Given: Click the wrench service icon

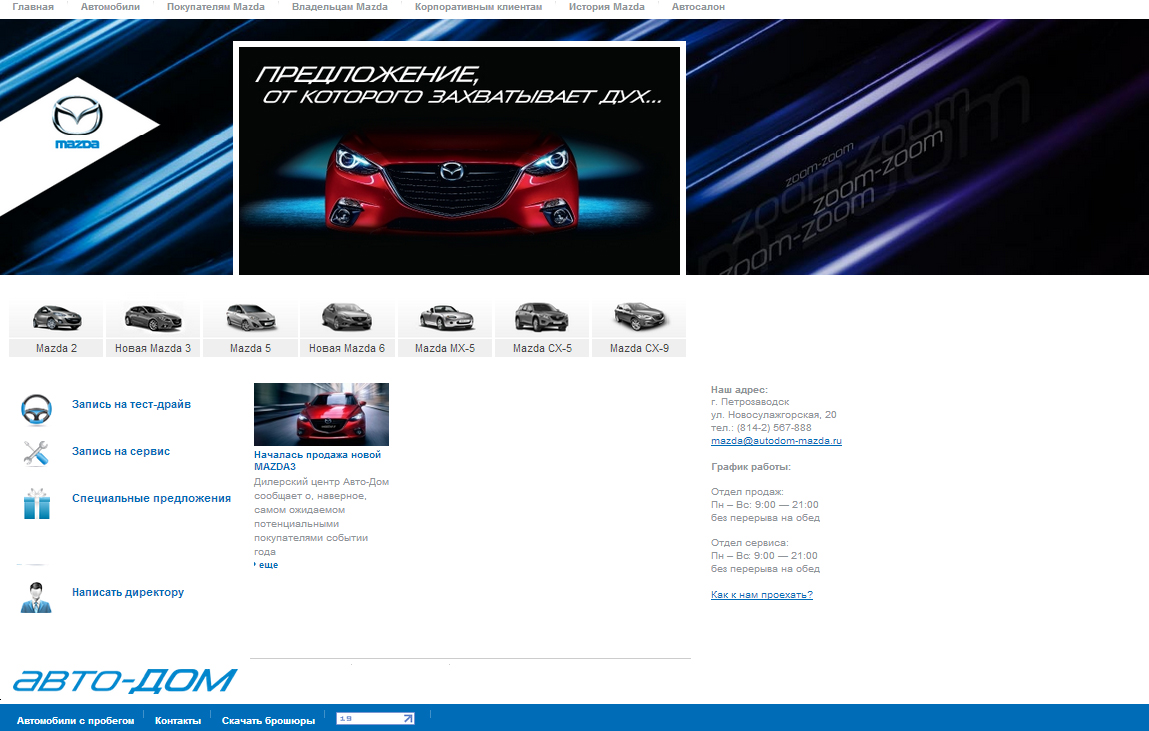Looking at the screenshot, I should (x=35, y=453).
